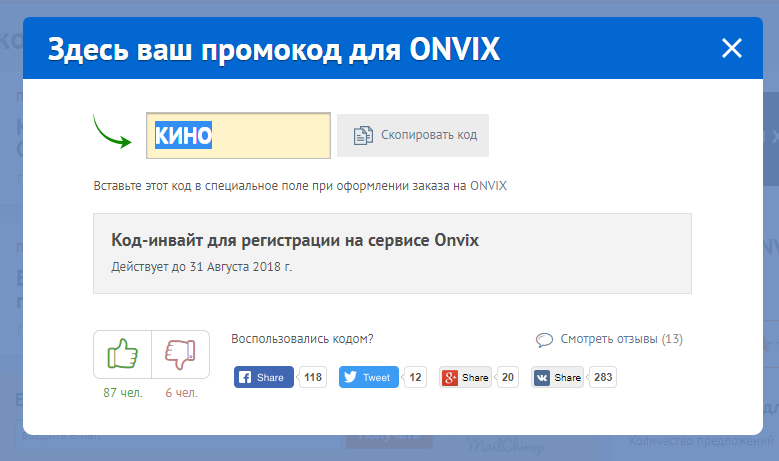Click 'Код-инвайт для регистрации на сервисе Onvix' title
The width and height of the screenshot is (779, 461).
pos(295,240)
